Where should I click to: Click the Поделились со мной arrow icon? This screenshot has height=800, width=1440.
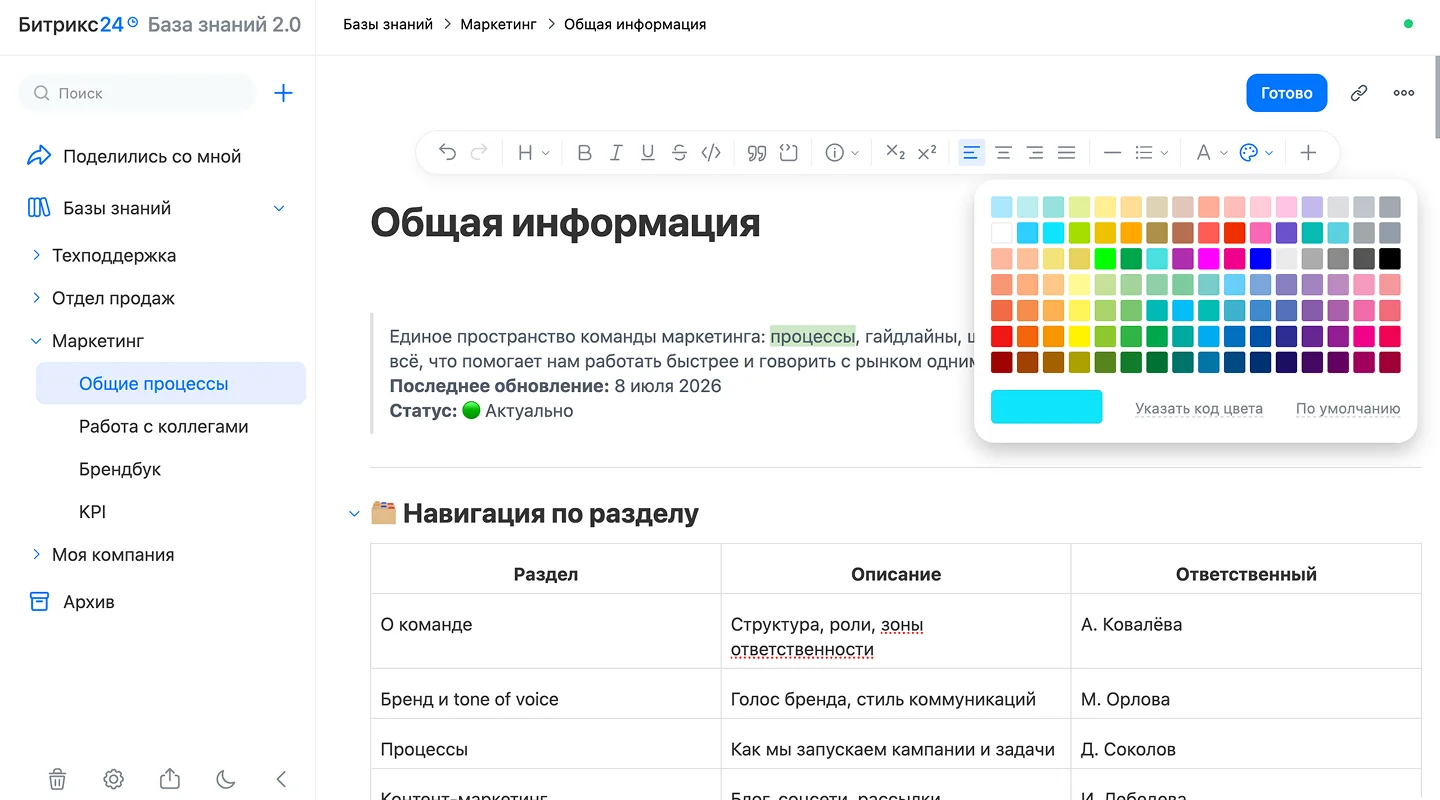click(39, 156)
